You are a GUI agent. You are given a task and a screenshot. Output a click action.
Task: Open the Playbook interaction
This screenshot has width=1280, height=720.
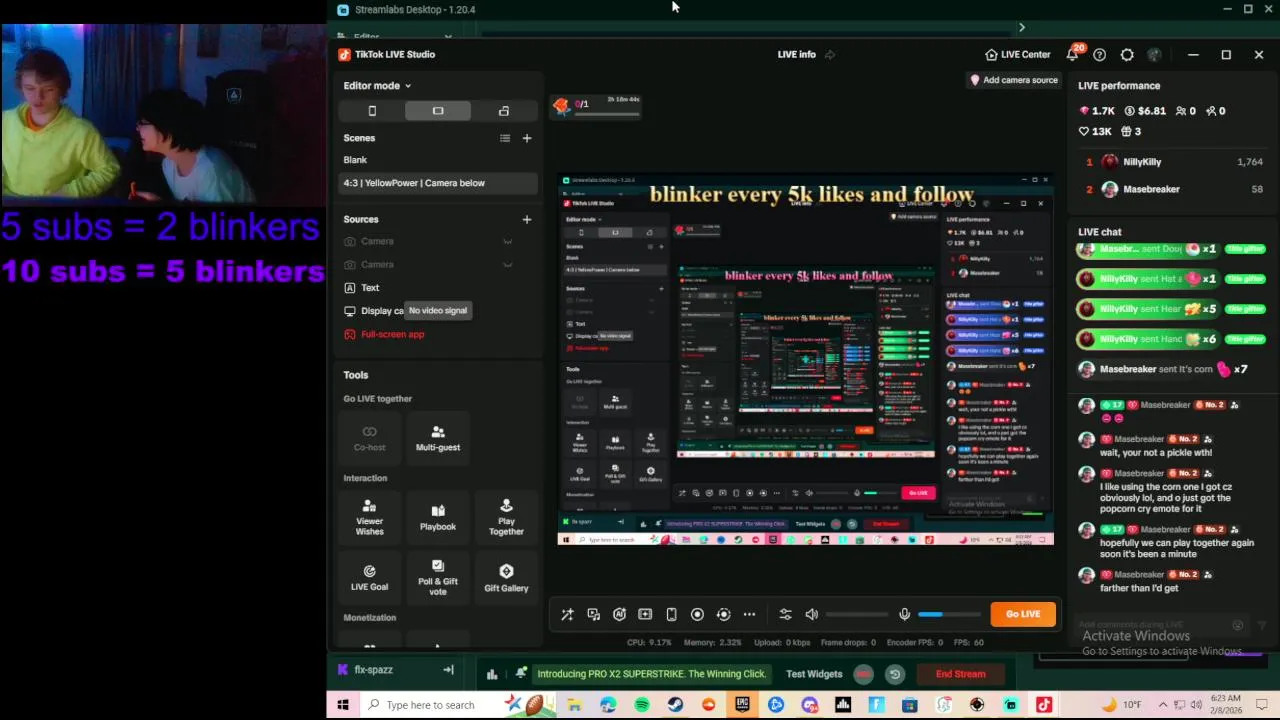pos(438,517)
